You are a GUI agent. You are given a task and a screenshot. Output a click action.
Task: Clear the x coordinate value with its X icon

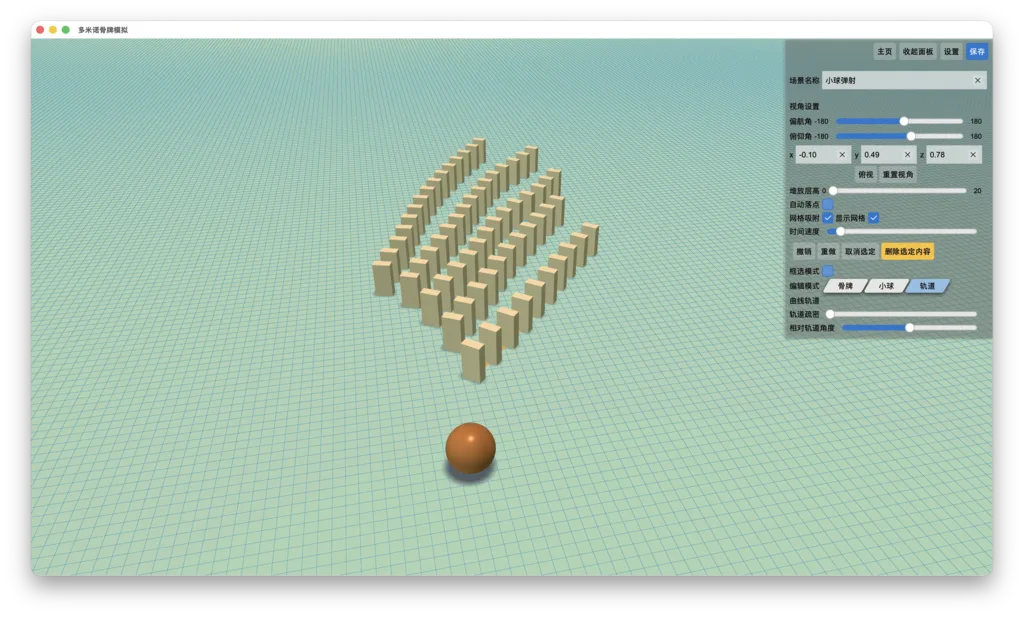842,155
